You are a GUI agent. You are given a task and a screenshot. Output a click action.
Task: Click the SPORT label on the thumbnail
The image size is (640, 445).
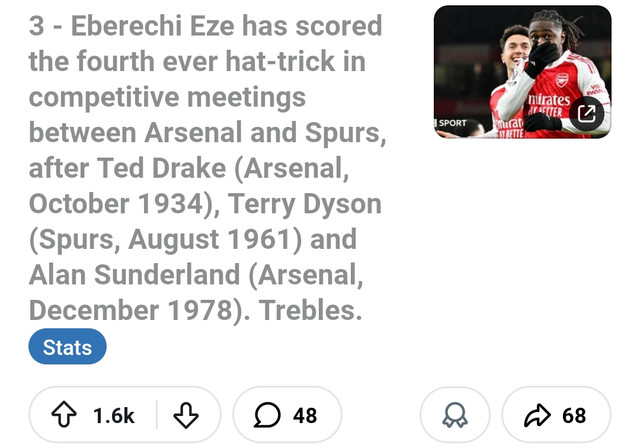452,123
